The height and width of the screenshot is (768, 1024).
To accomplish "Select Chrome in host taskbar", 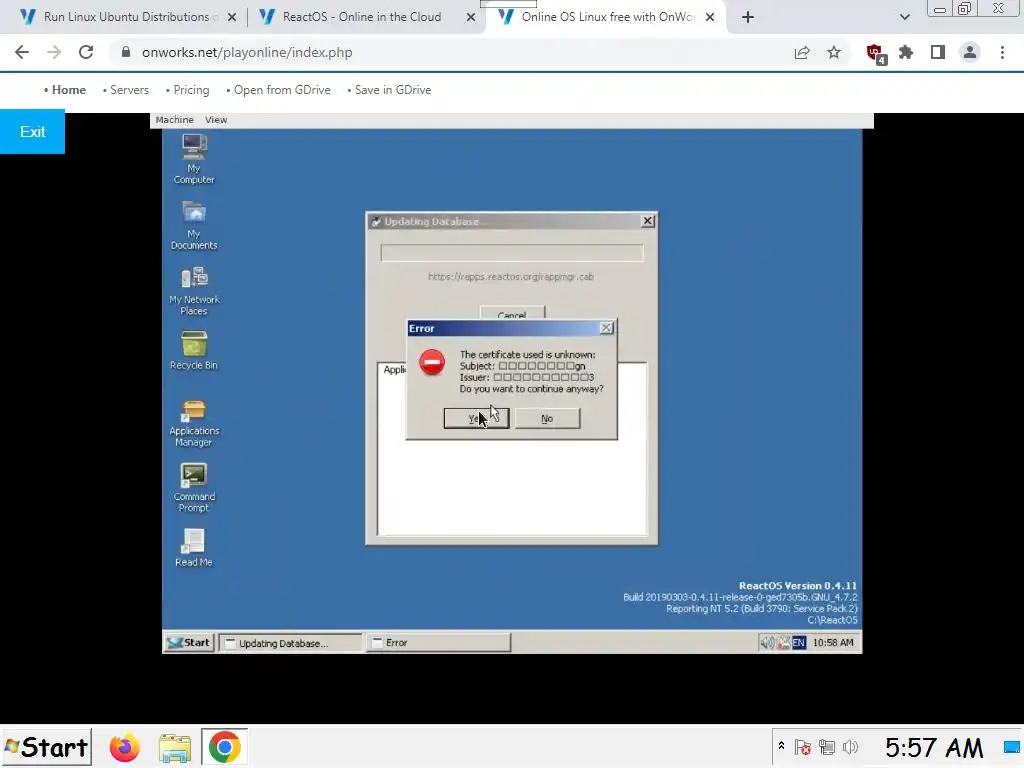I will pos(224,748).
